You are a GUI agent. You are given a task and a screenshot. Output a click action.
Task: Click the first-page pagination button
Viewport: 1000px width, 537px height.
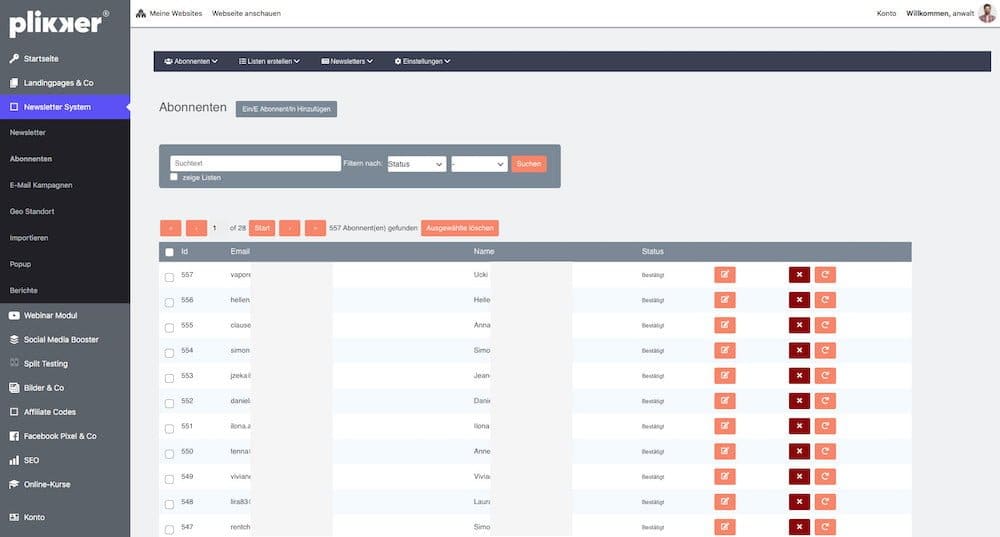pyautogui.click(x=170, y=228)
